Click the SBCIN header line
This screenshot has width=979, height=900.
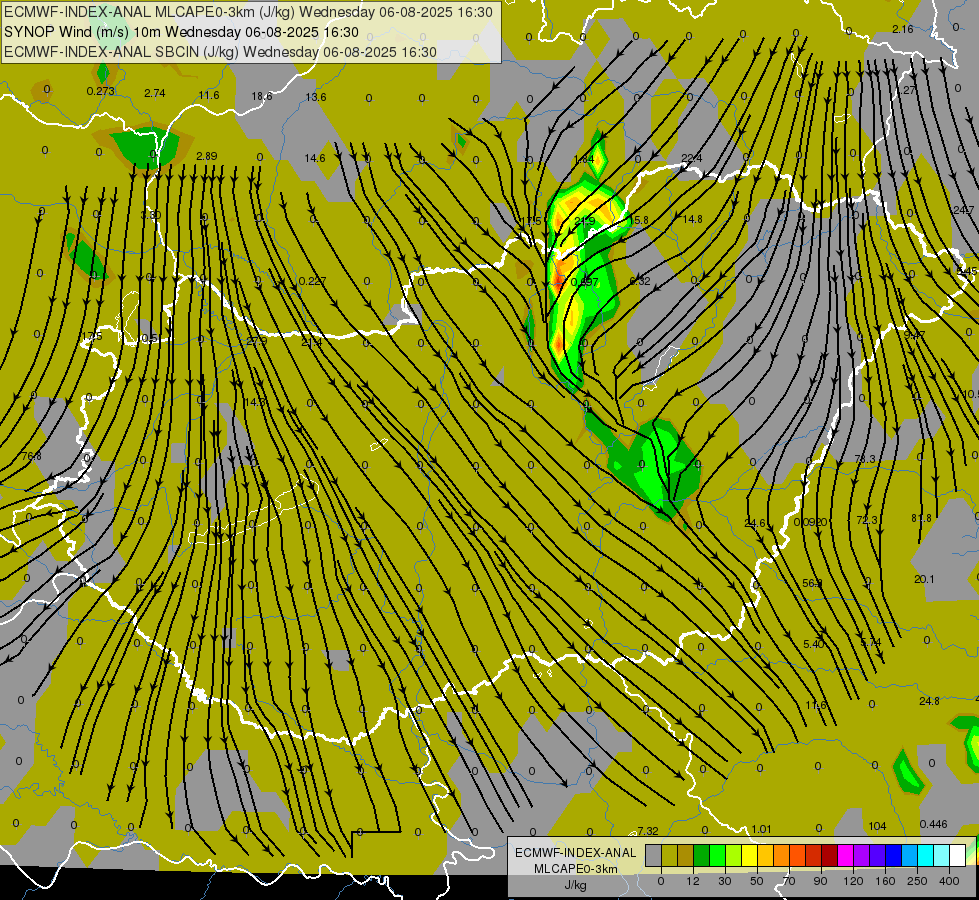click(220, 52)
